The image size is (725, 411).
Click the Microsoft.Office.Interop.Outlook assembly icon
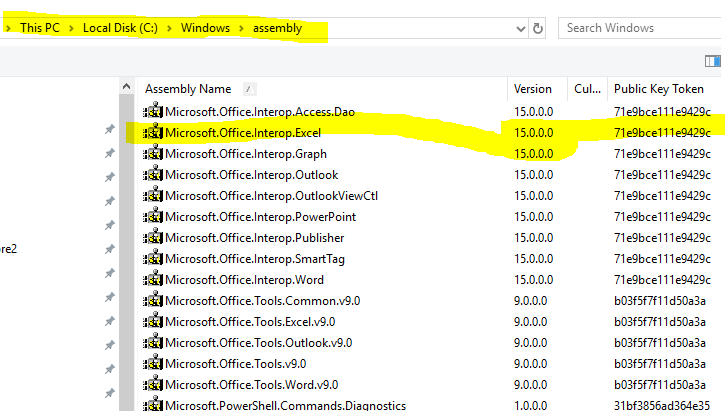(153, 174)
